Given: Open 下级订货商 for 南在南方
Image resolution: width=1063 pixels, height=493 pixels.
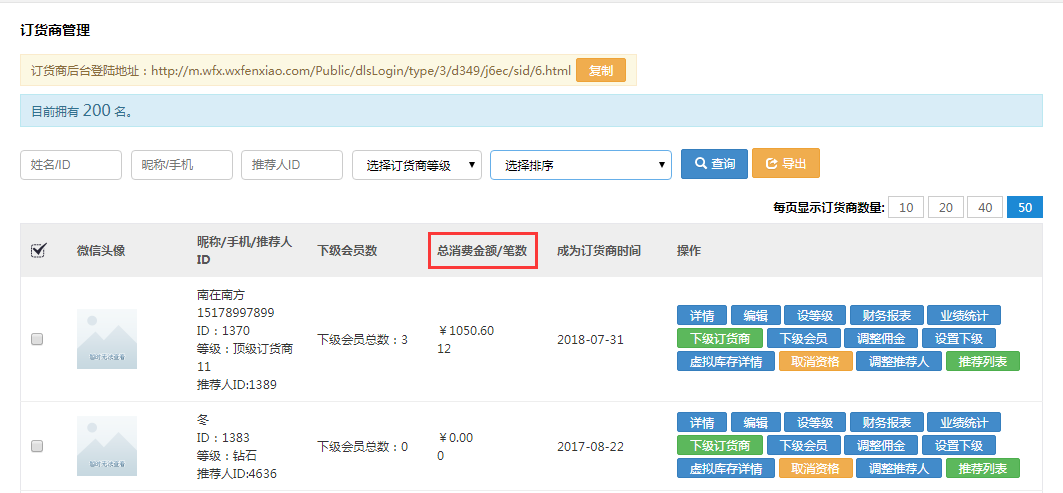Looking at the screenshot, I should [x=720, y=338].
